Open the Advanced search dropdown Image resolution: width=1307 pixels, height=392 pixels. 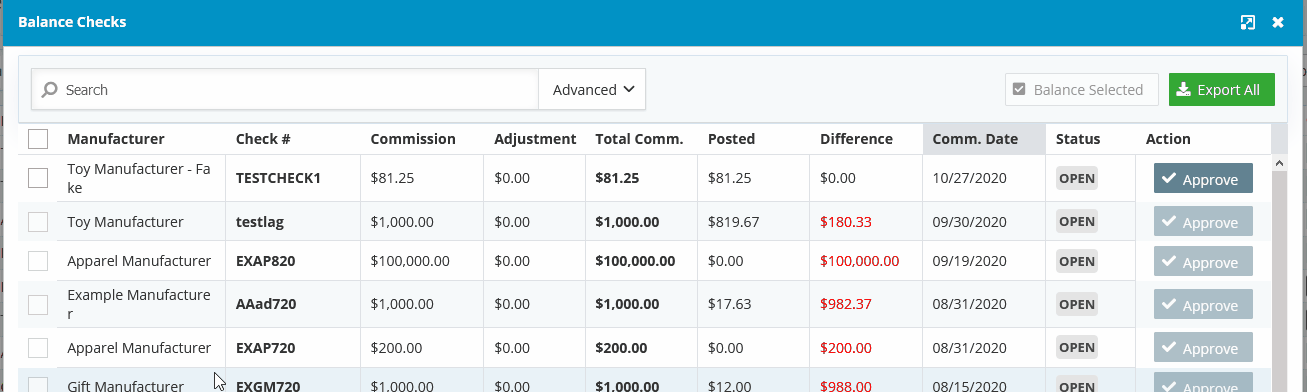[592, 89]
